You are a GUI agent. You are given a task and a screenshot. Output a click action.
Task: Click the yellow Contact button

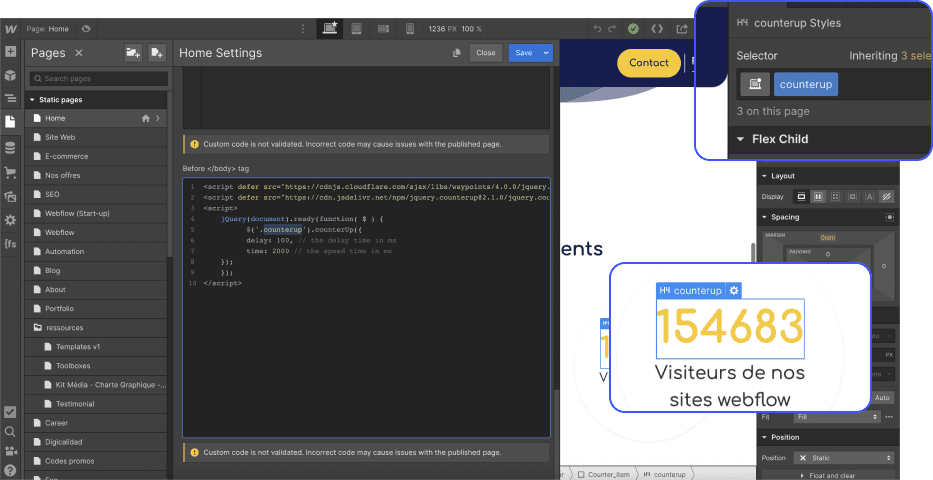point(649,63)
